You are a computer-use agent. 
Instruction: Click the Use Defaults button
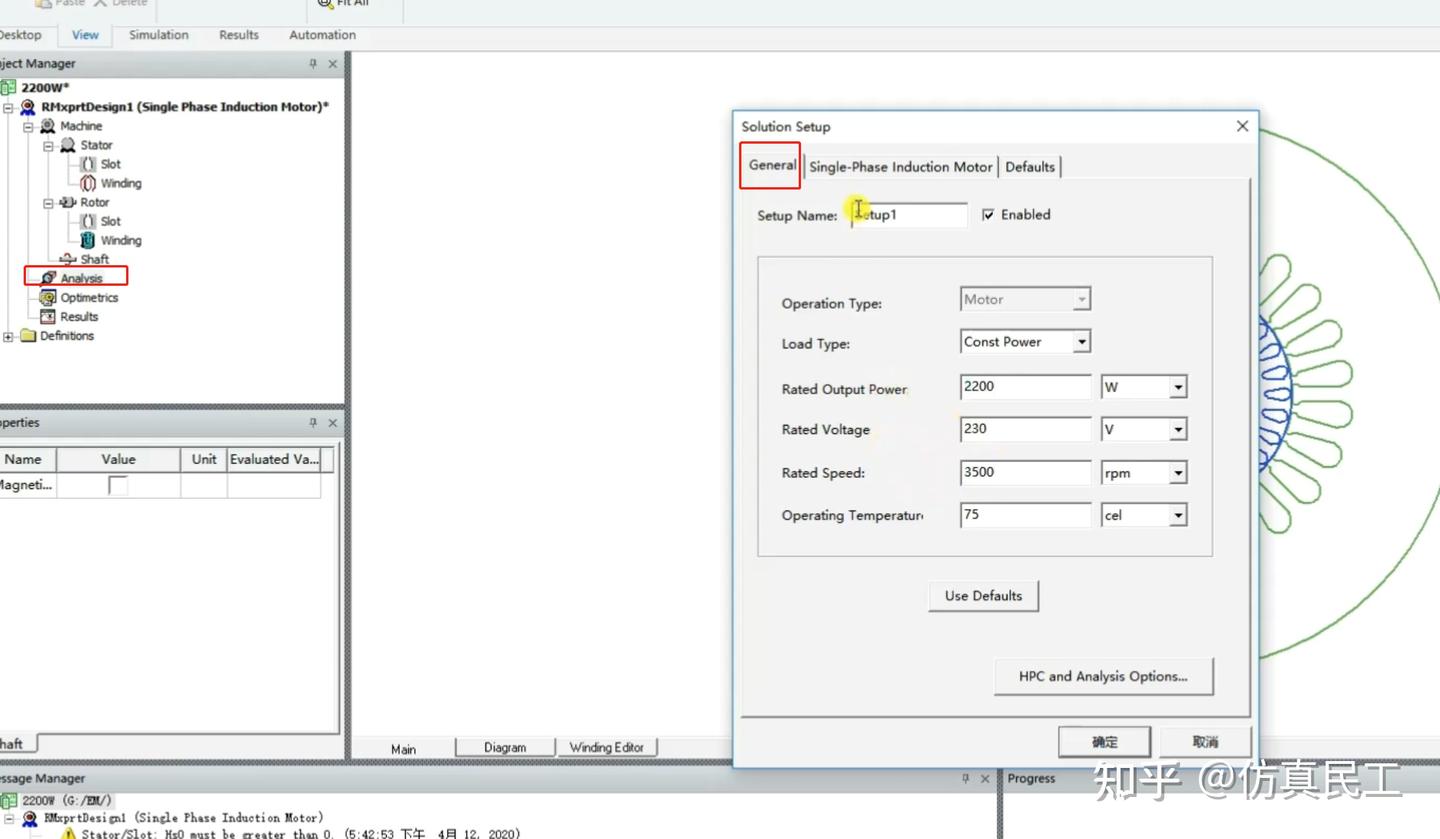click(x=983, y=595)
